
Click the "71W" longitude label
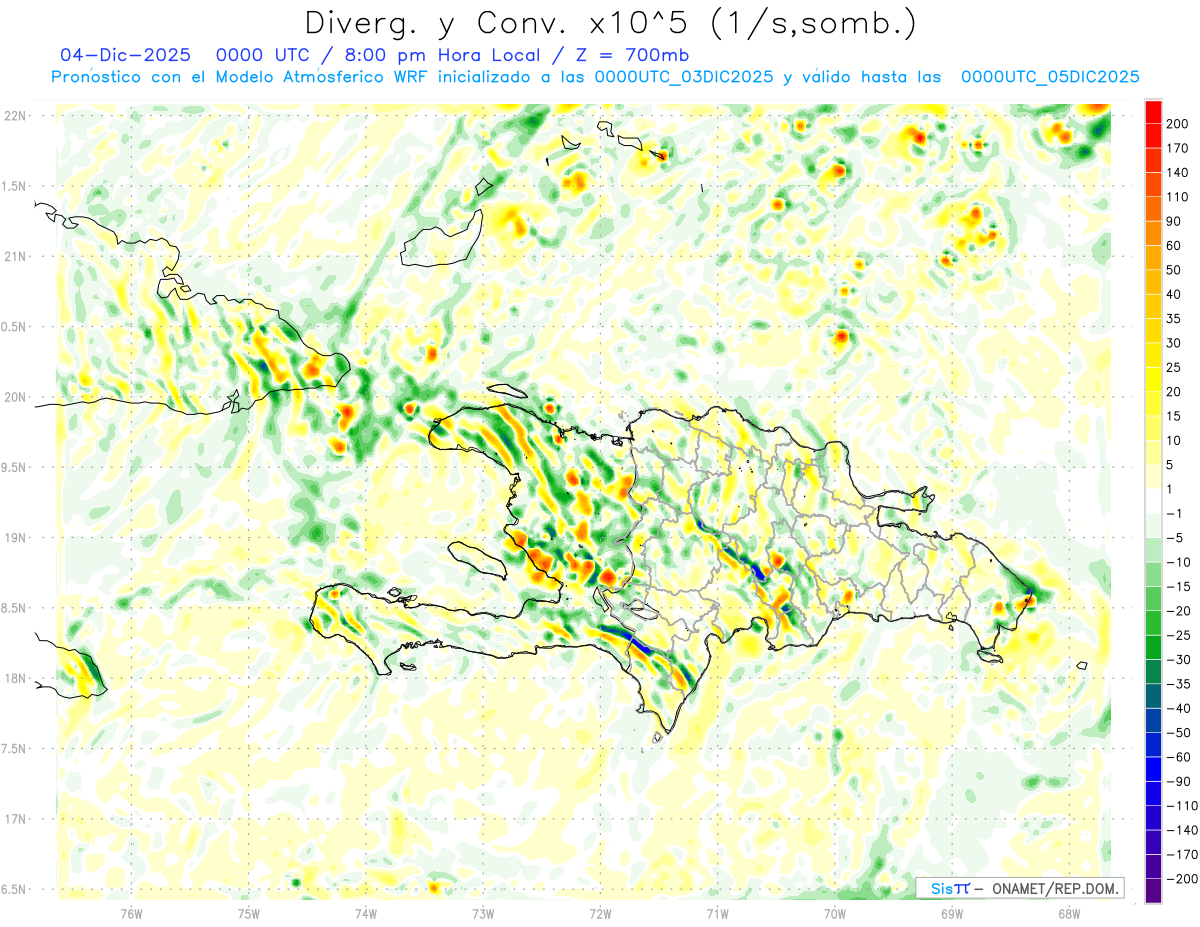(717, 913)
